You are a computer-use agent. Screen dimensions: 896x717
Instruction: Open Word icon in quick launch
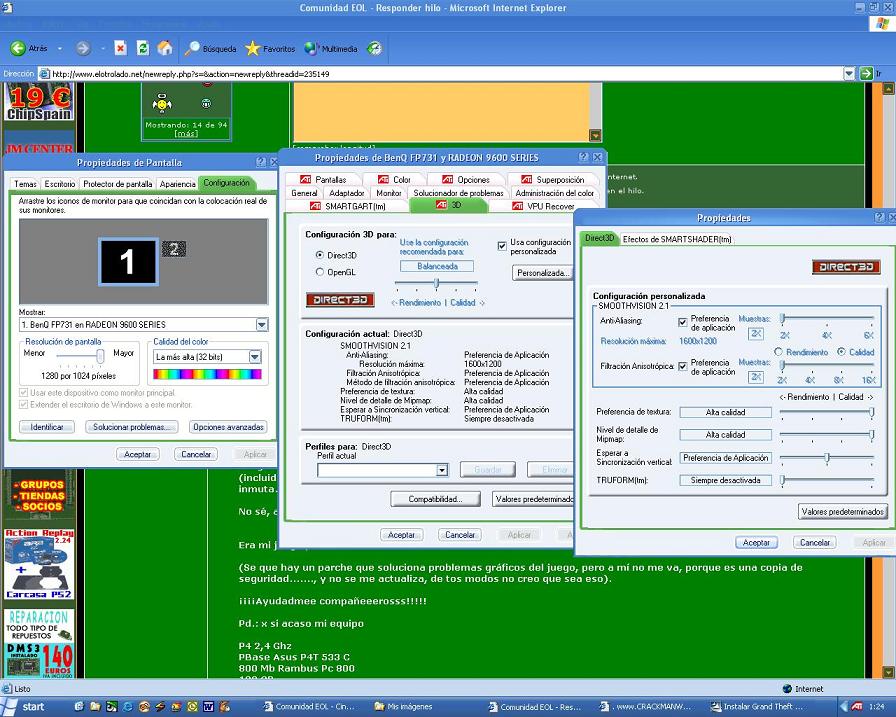tap(208, 707)
